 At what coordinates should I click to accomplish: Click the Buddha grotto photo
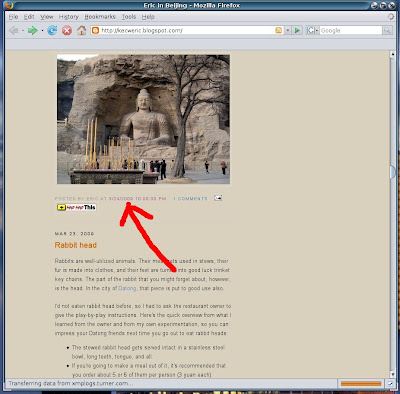click(143, 119)
